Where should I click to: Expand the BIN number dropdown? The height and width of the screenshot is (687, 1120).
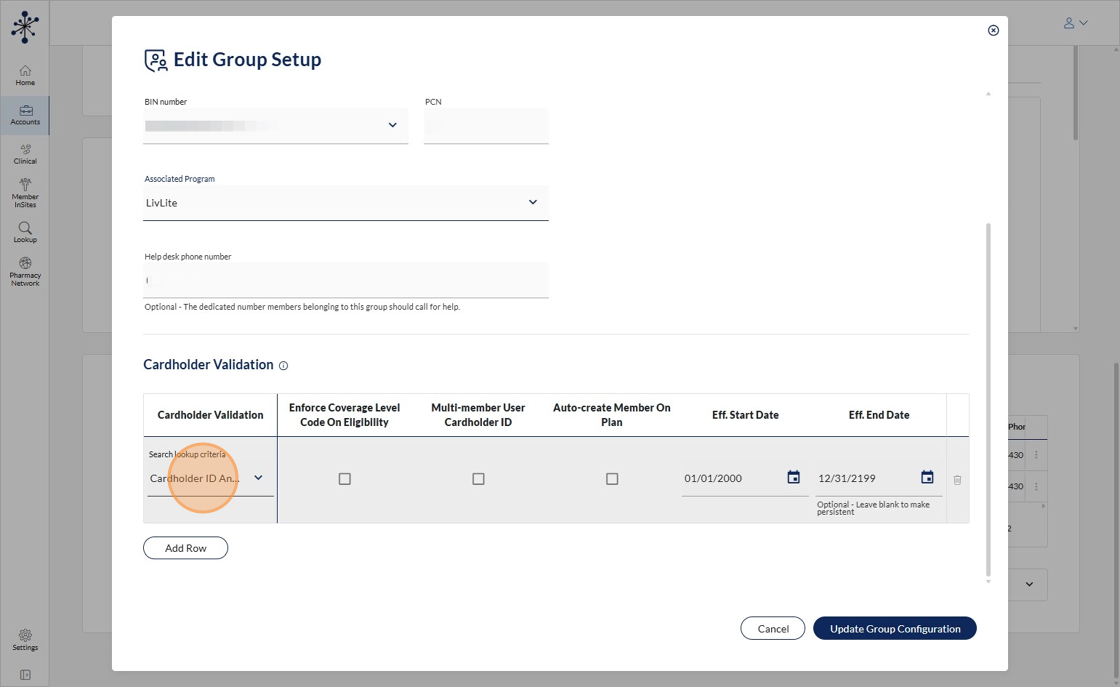[392, 125]
